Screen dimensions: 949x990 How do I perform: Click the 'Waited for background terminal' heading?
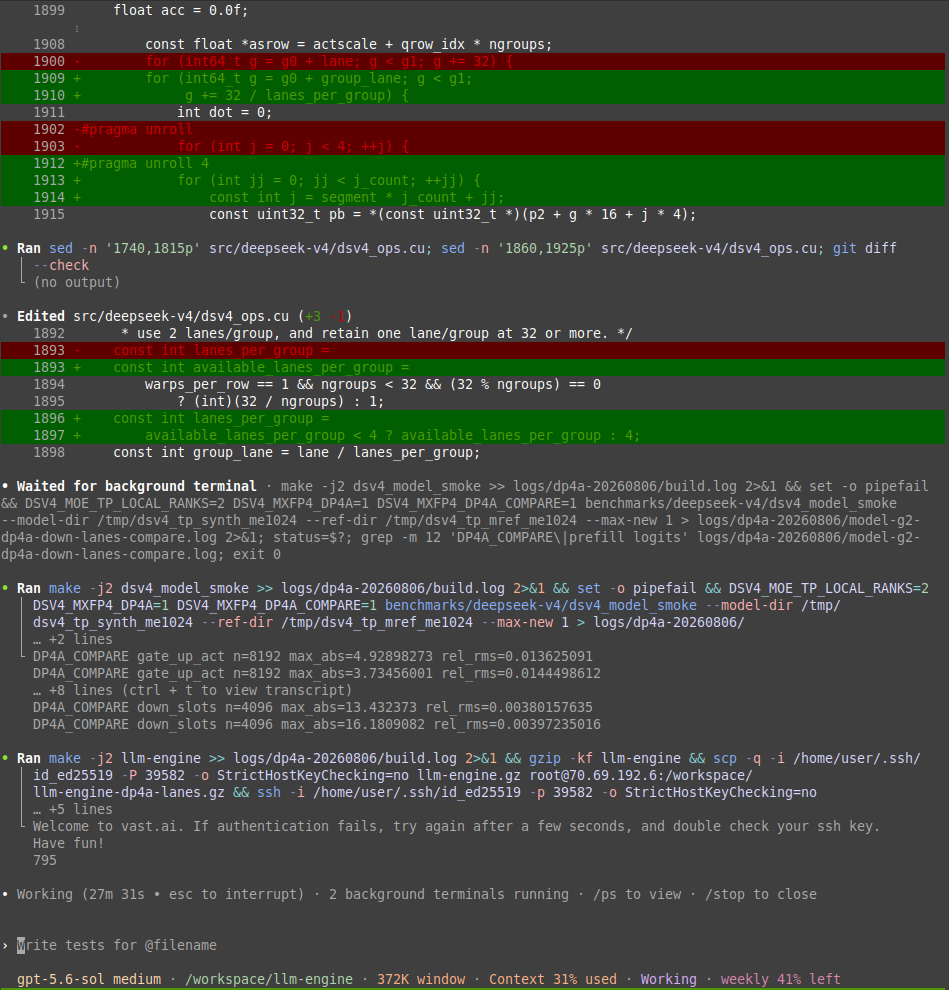(136, 486)
